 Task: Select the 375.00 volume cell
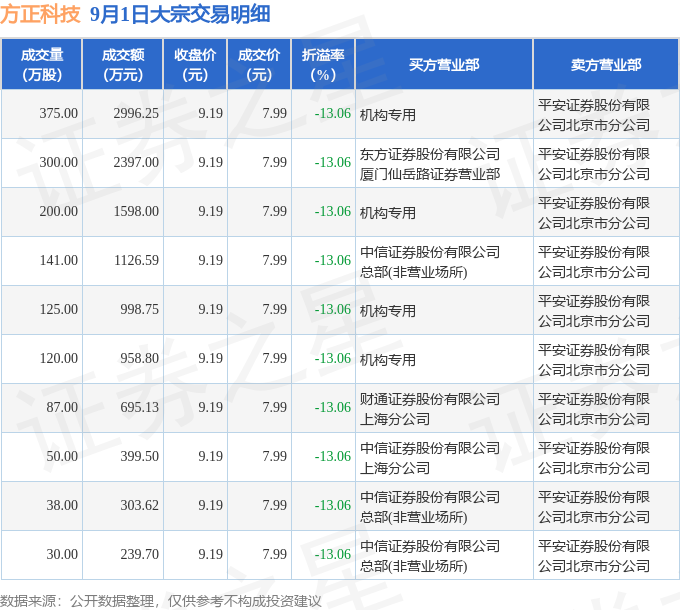pyautogui.click(x=58, y=114)
